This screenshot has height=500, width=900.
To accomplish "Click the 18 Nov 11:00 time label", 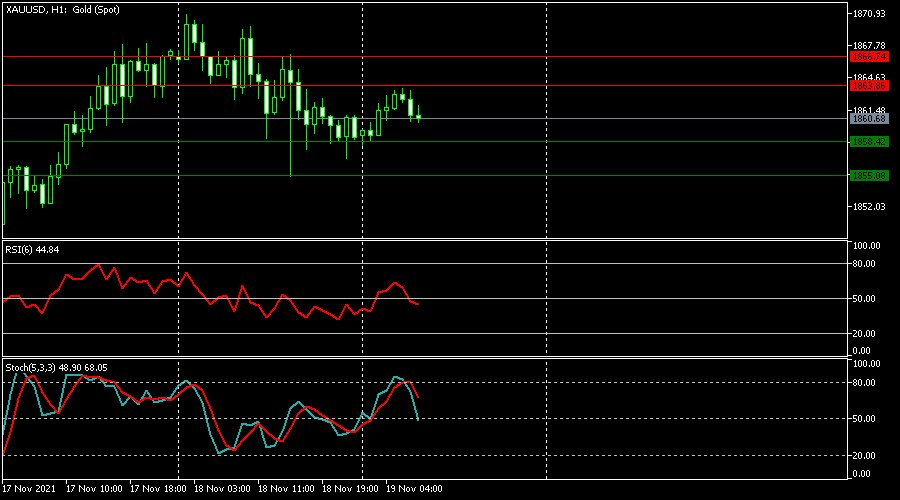I will click(286, 489).
